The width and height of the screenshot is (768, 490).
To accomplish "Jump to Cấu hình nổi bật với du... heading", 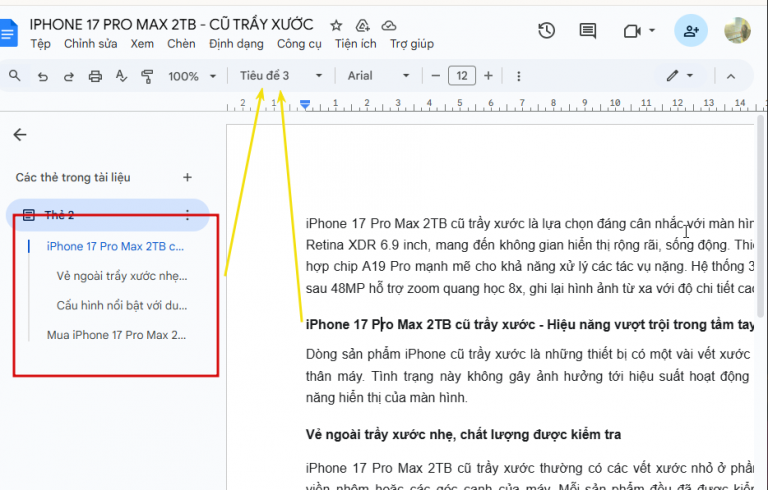I will pyautogui.click(x=121, y=305).
